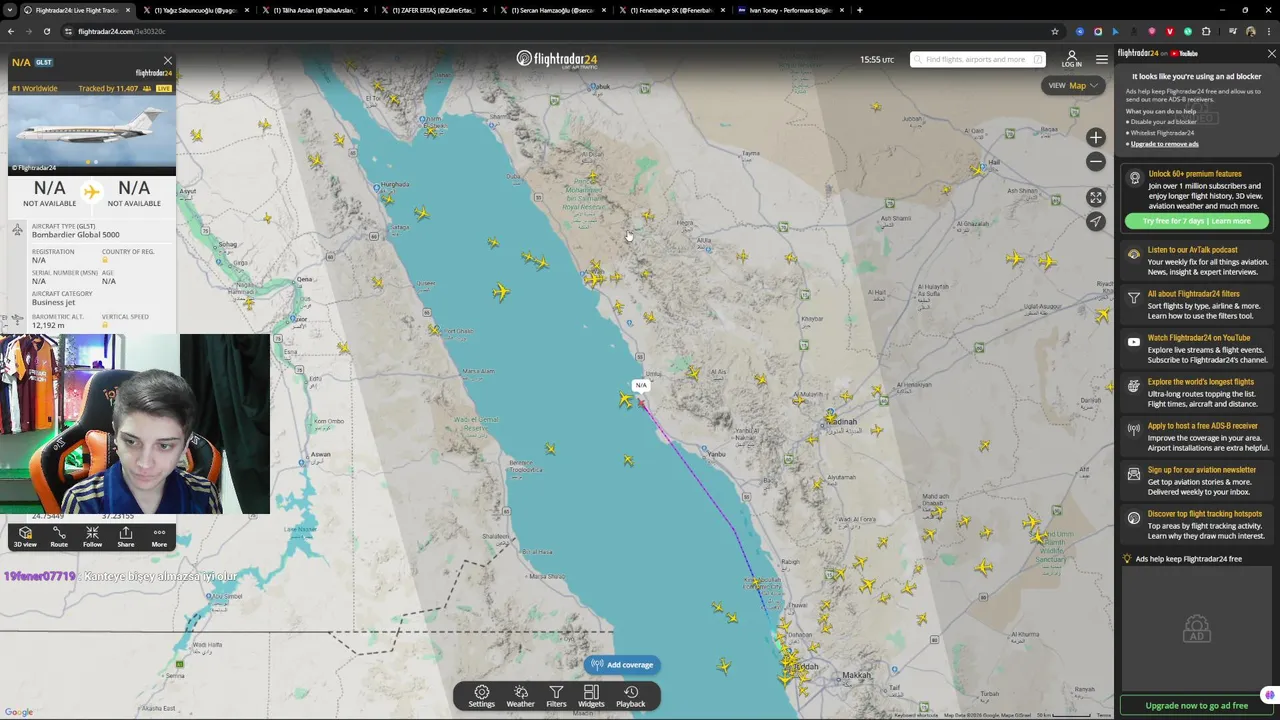Zoom out on the map

point(1096,162)
